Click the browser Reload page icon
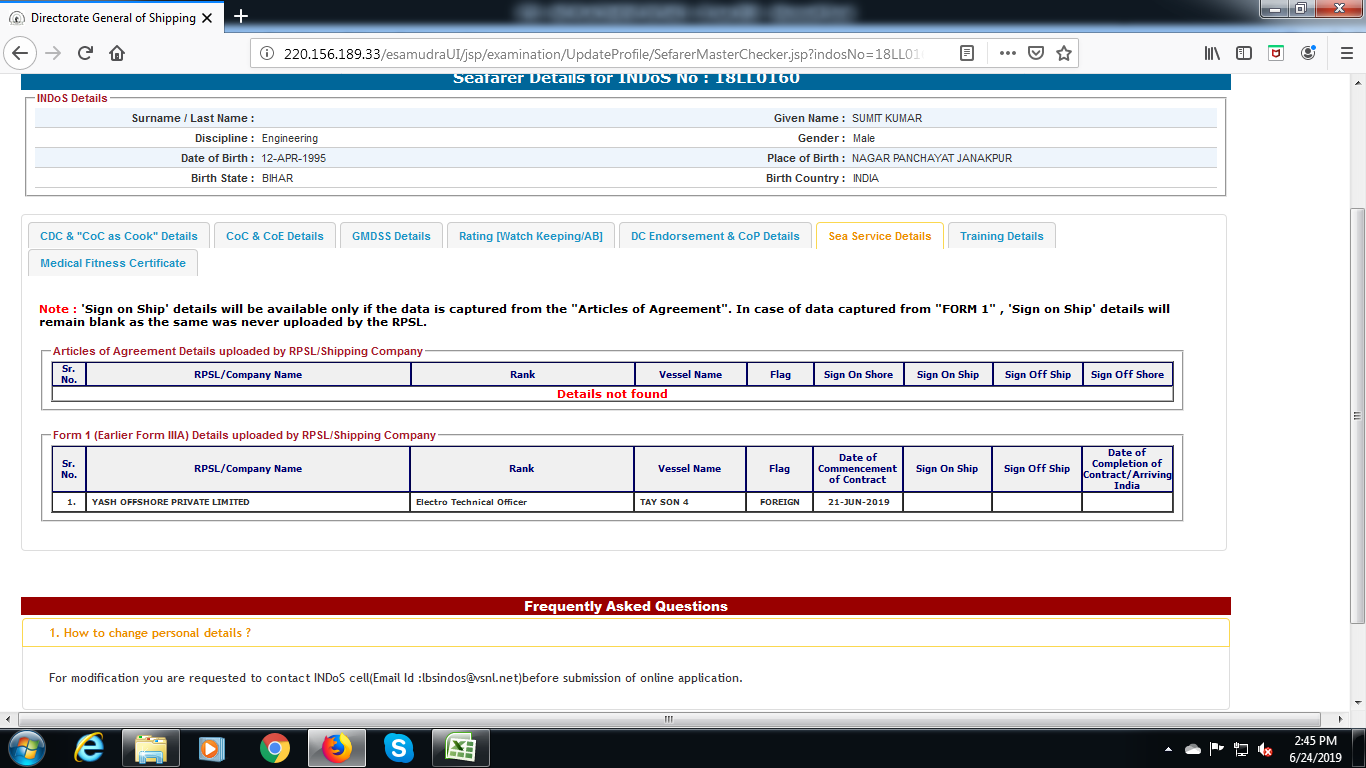Image resolution: width=1366 pixels, height=768 pixels. (x=85, y=53)
